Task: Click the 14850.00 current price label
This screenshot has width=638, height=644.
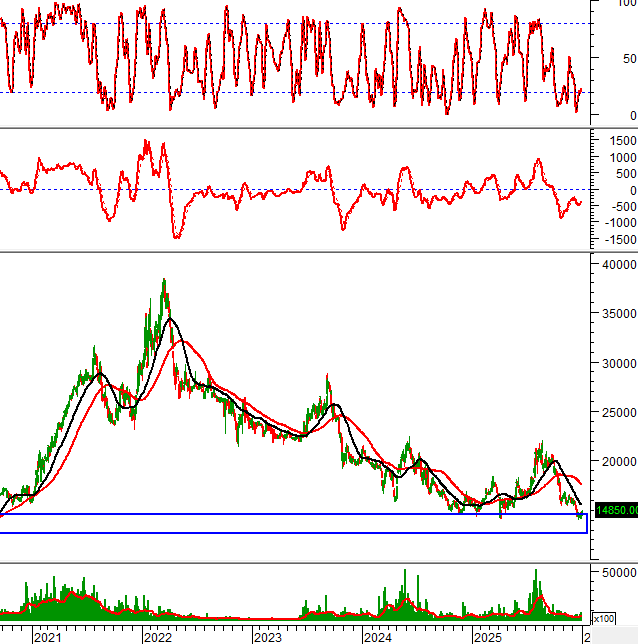Action: tap(615, 510)
